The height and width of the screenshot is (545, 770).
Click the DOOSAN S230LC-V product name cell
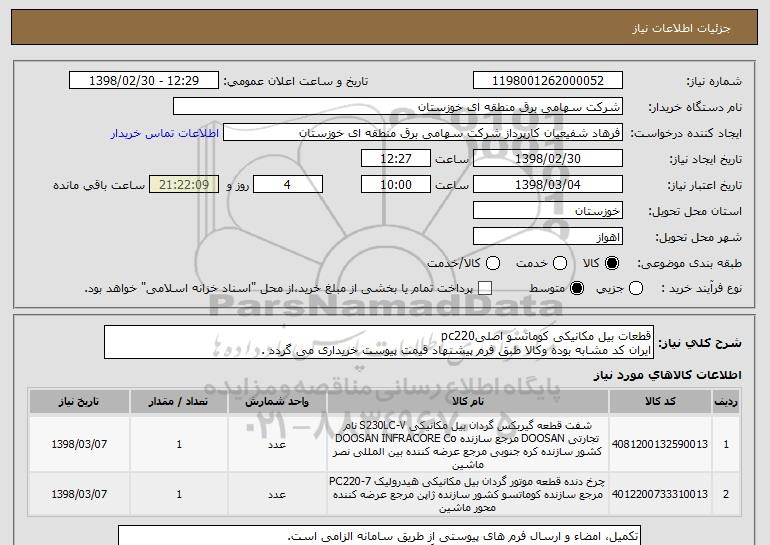(x=468, y=444)
